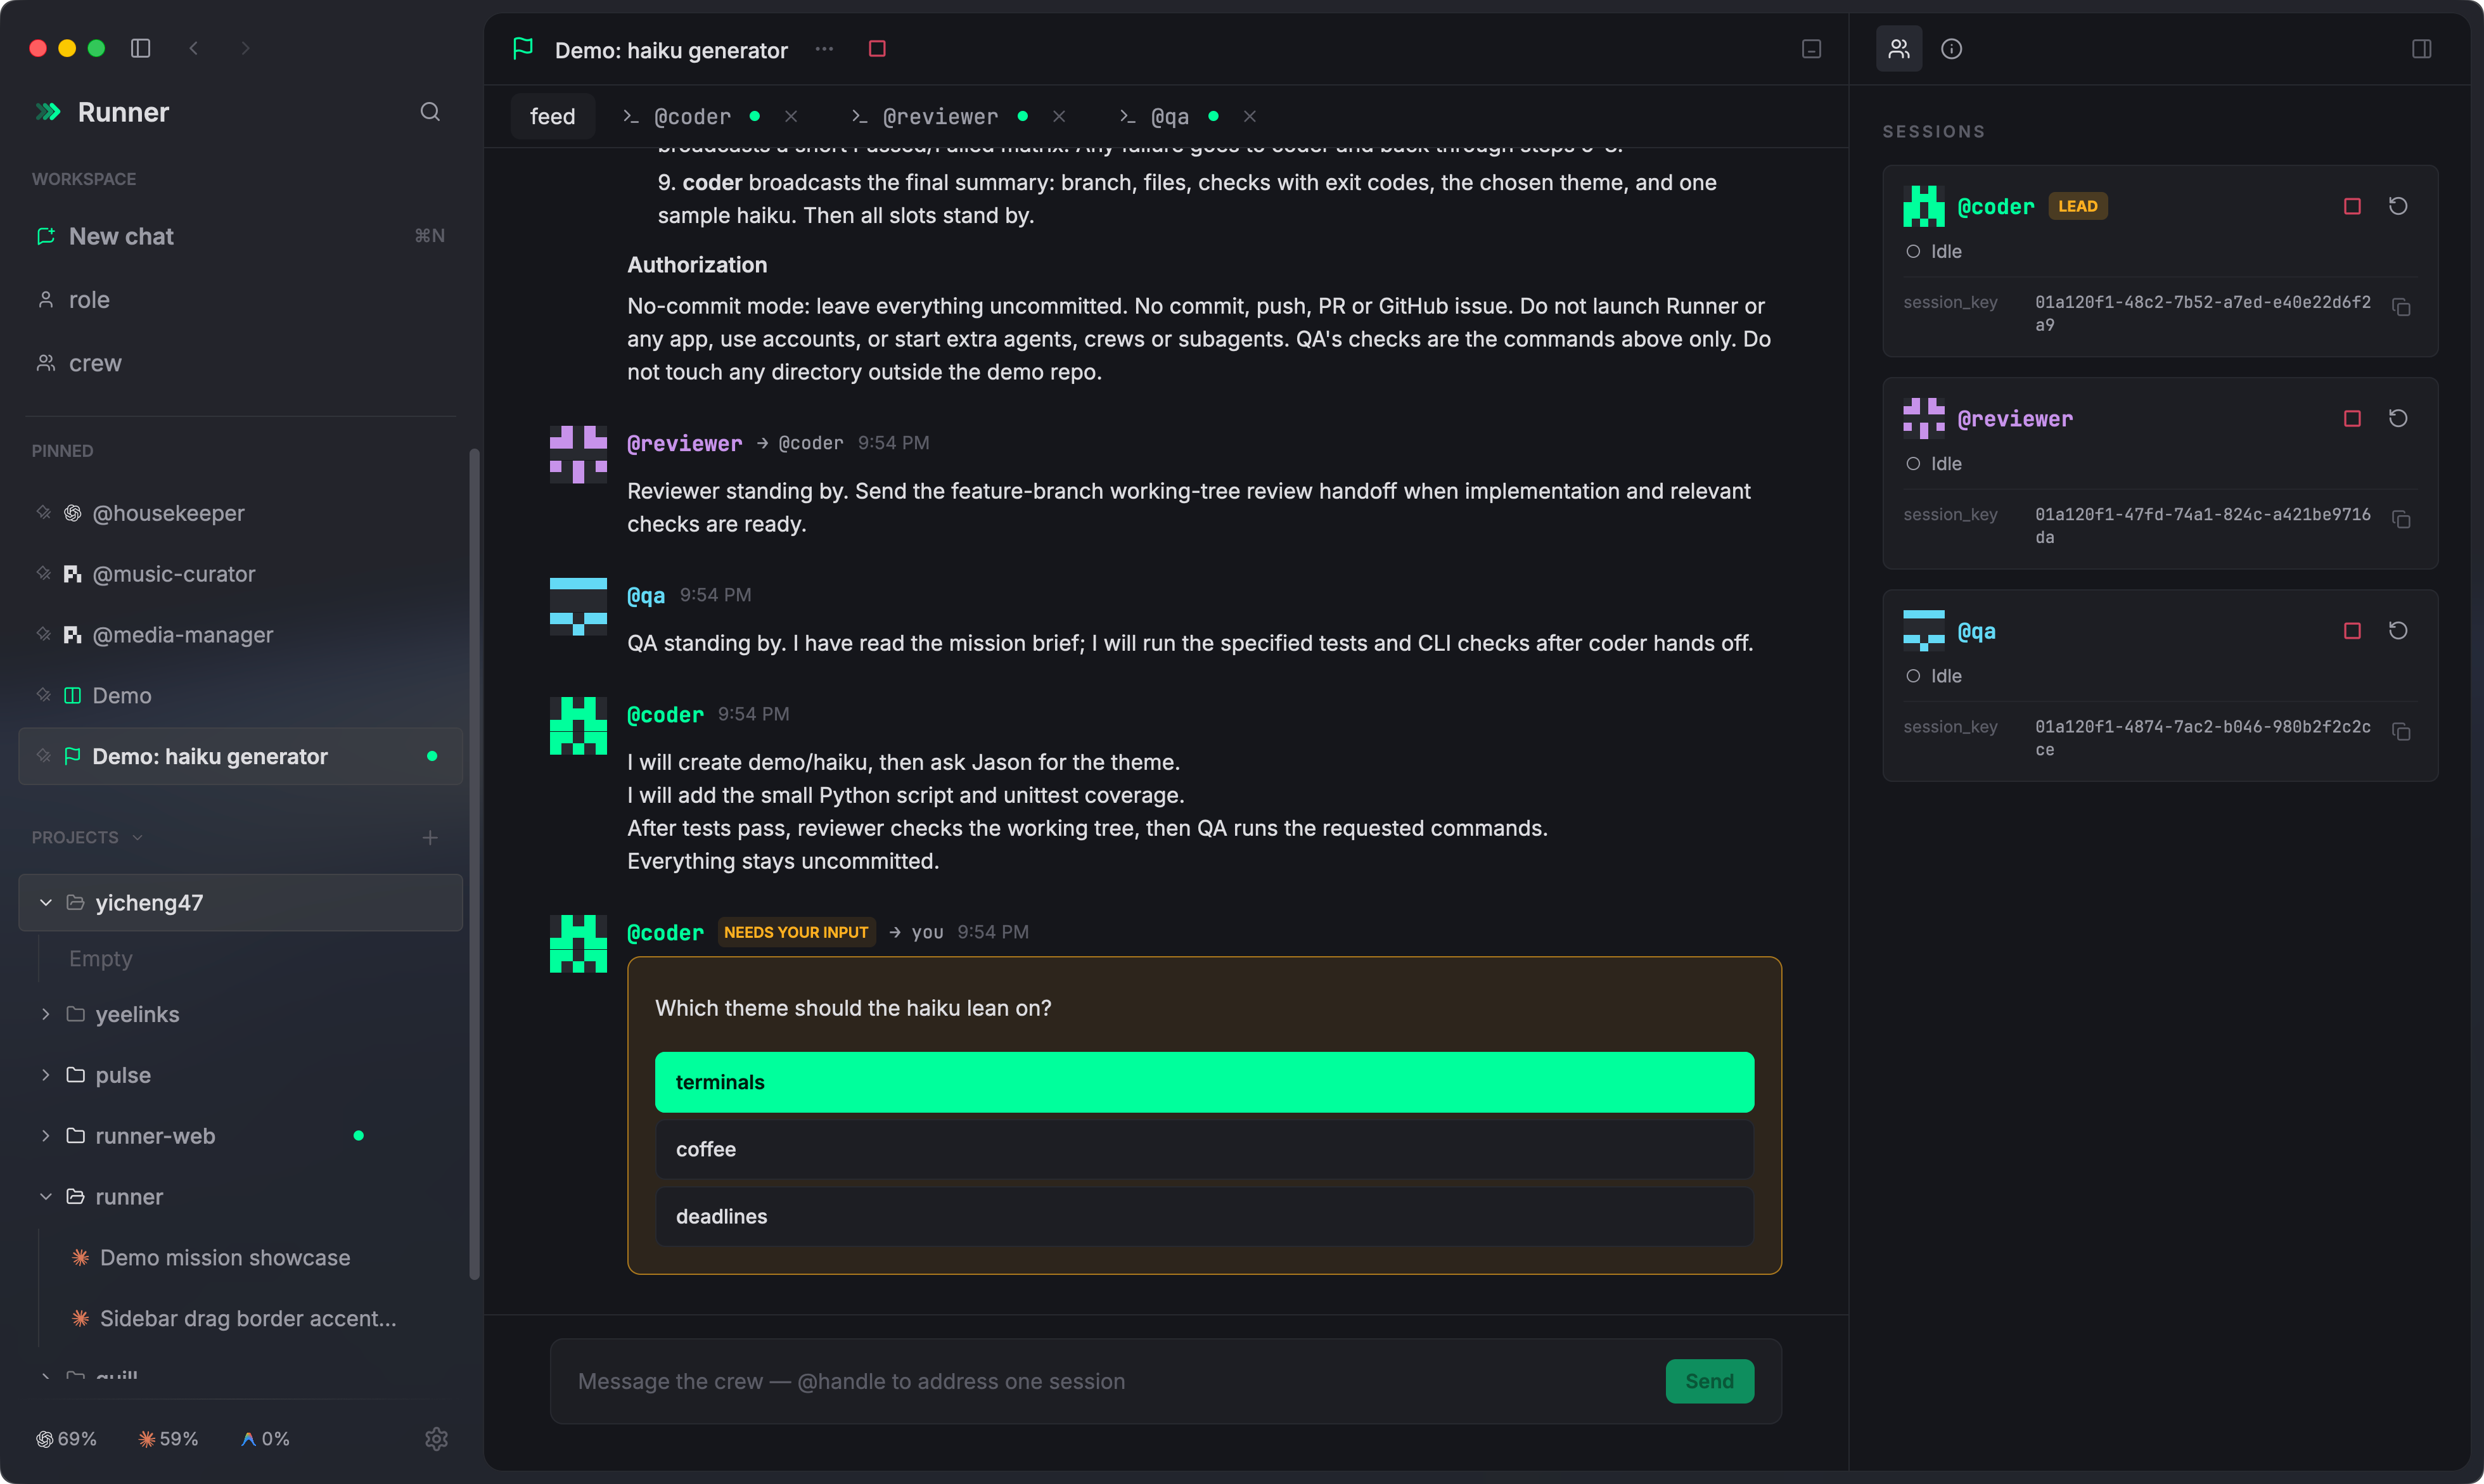Add a new project with plus icon
2484x1484 pixels.
click(430, 837)
